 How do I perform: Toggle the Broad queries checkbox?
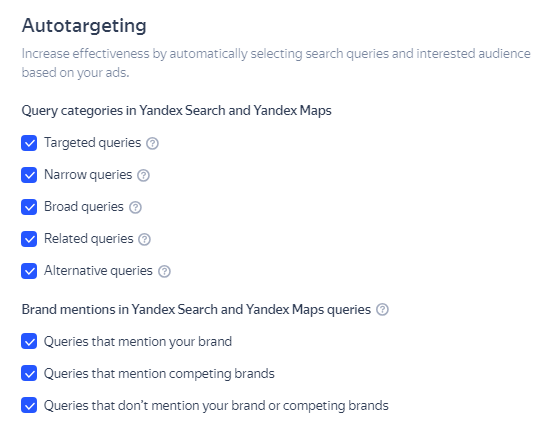(x=29, y=207)
